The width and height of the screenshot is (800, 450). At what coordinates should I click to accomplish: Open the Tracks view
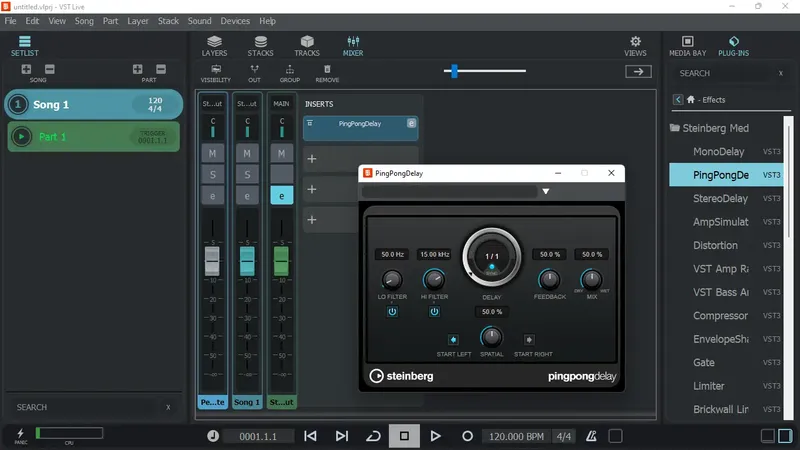coord(307,46)
